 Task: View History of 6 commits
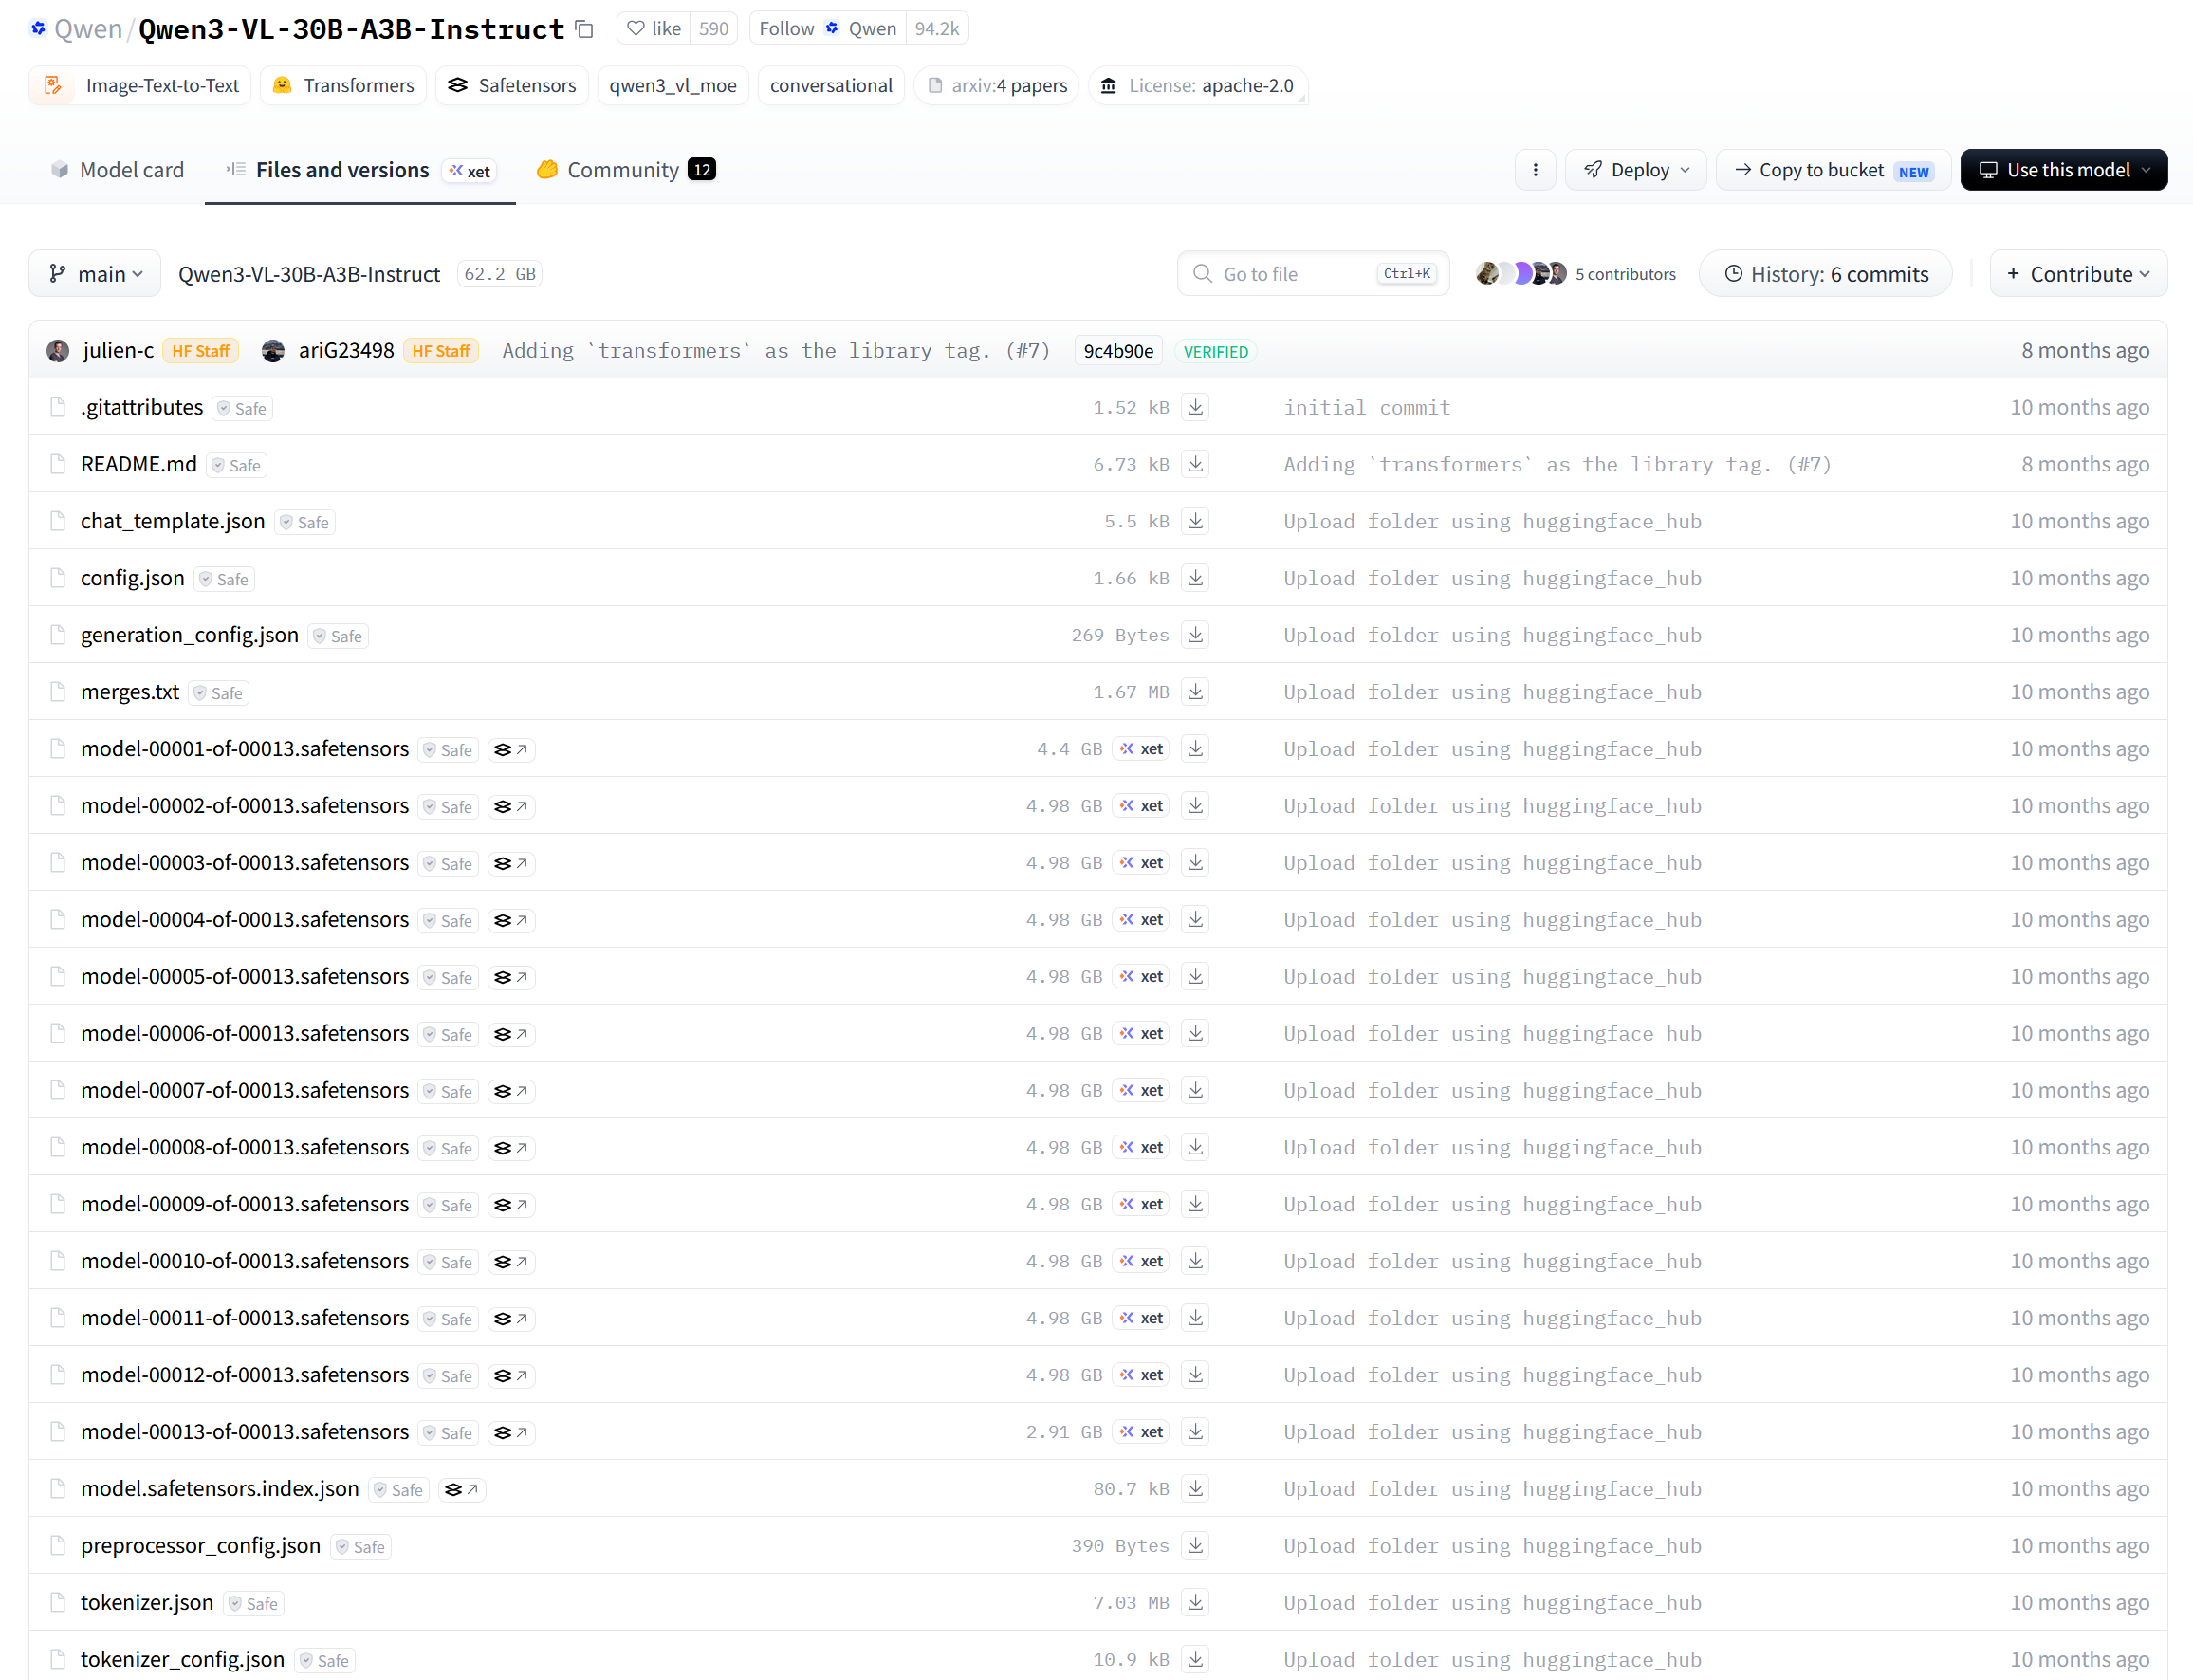(1826, 274)
